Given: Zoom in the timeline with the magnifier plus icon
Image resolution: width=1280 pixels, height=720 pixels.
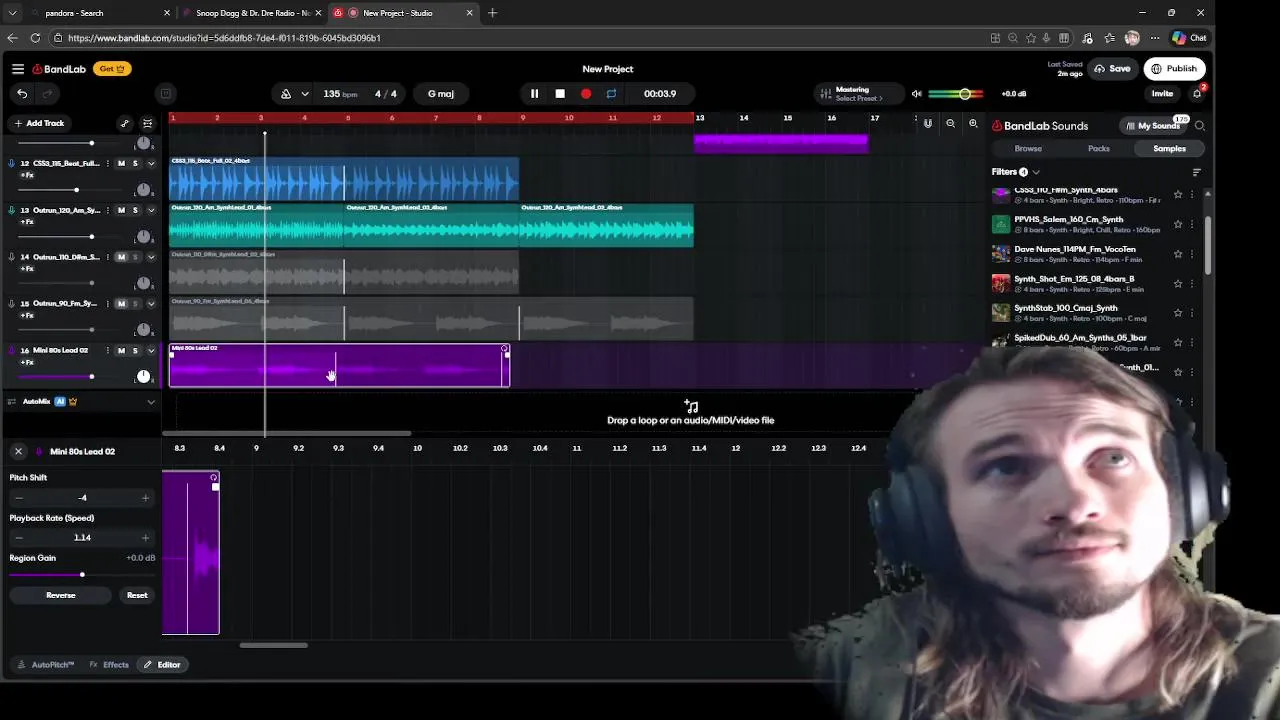Looking at the screenshot, I should coord(973,124).
